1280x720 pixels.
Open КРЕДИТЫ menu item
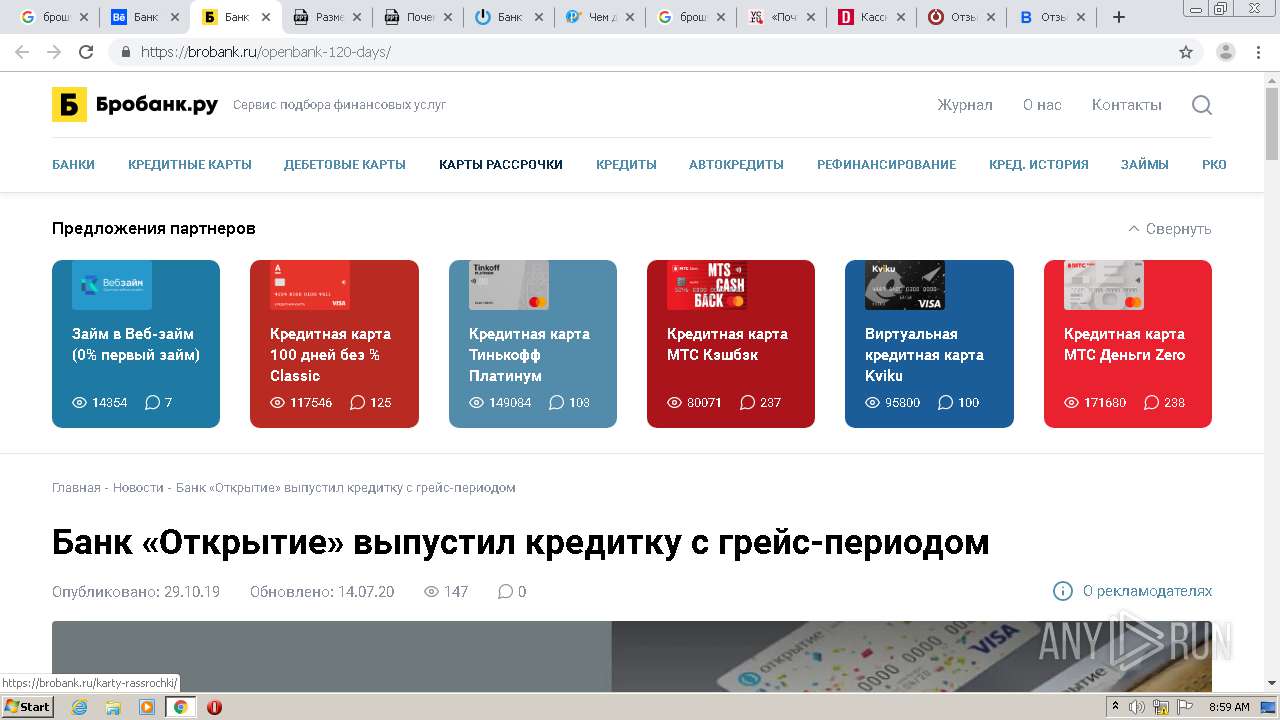coord(626,165)
